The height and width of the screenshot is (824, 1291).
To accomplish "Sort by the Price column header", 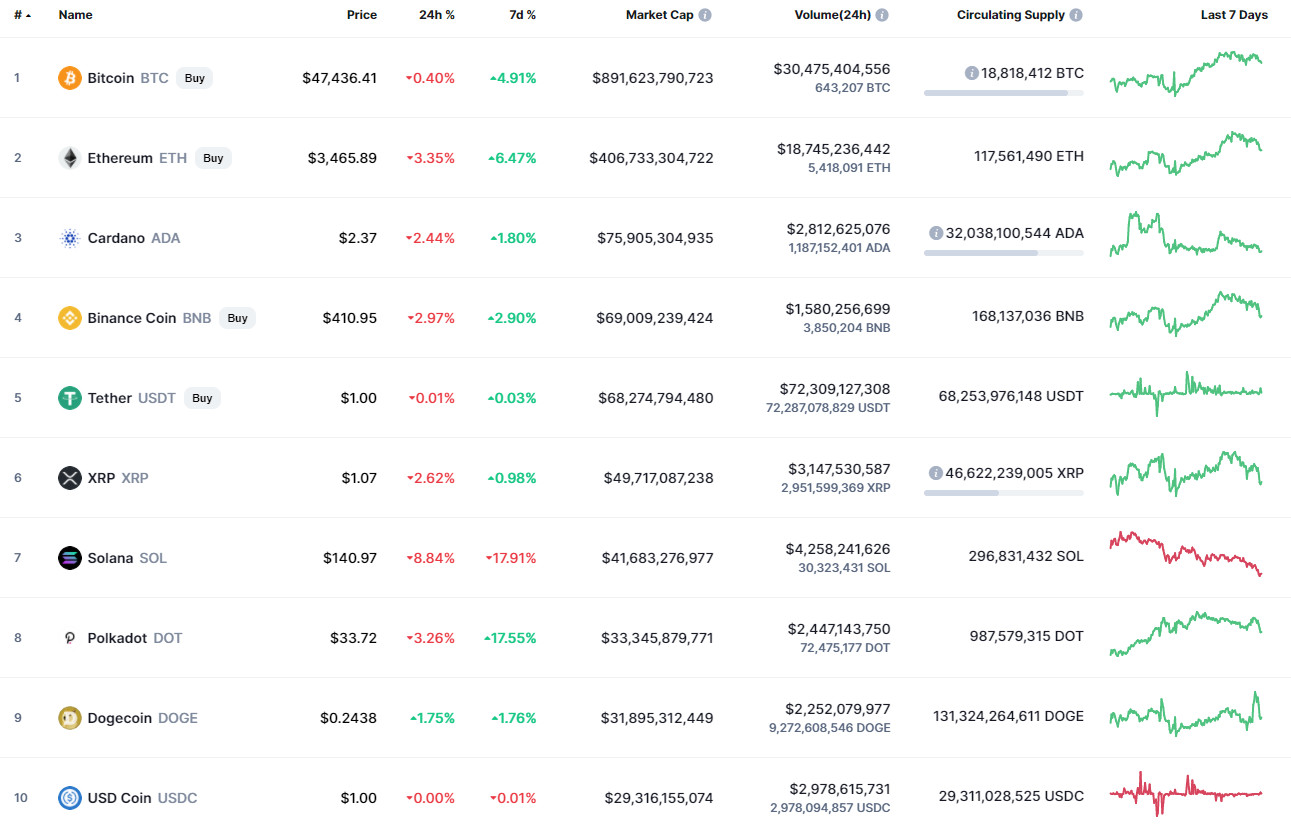I will [x=361, y=15].
